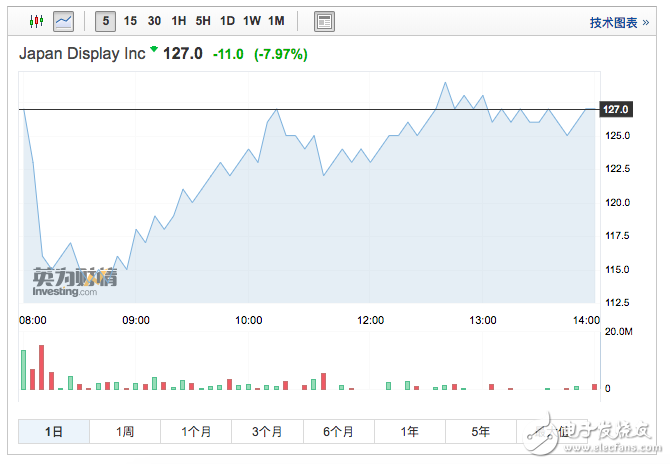Click the 122.5 price axis label
Viewport: 670px width, 464px height.
pos(617,169)
